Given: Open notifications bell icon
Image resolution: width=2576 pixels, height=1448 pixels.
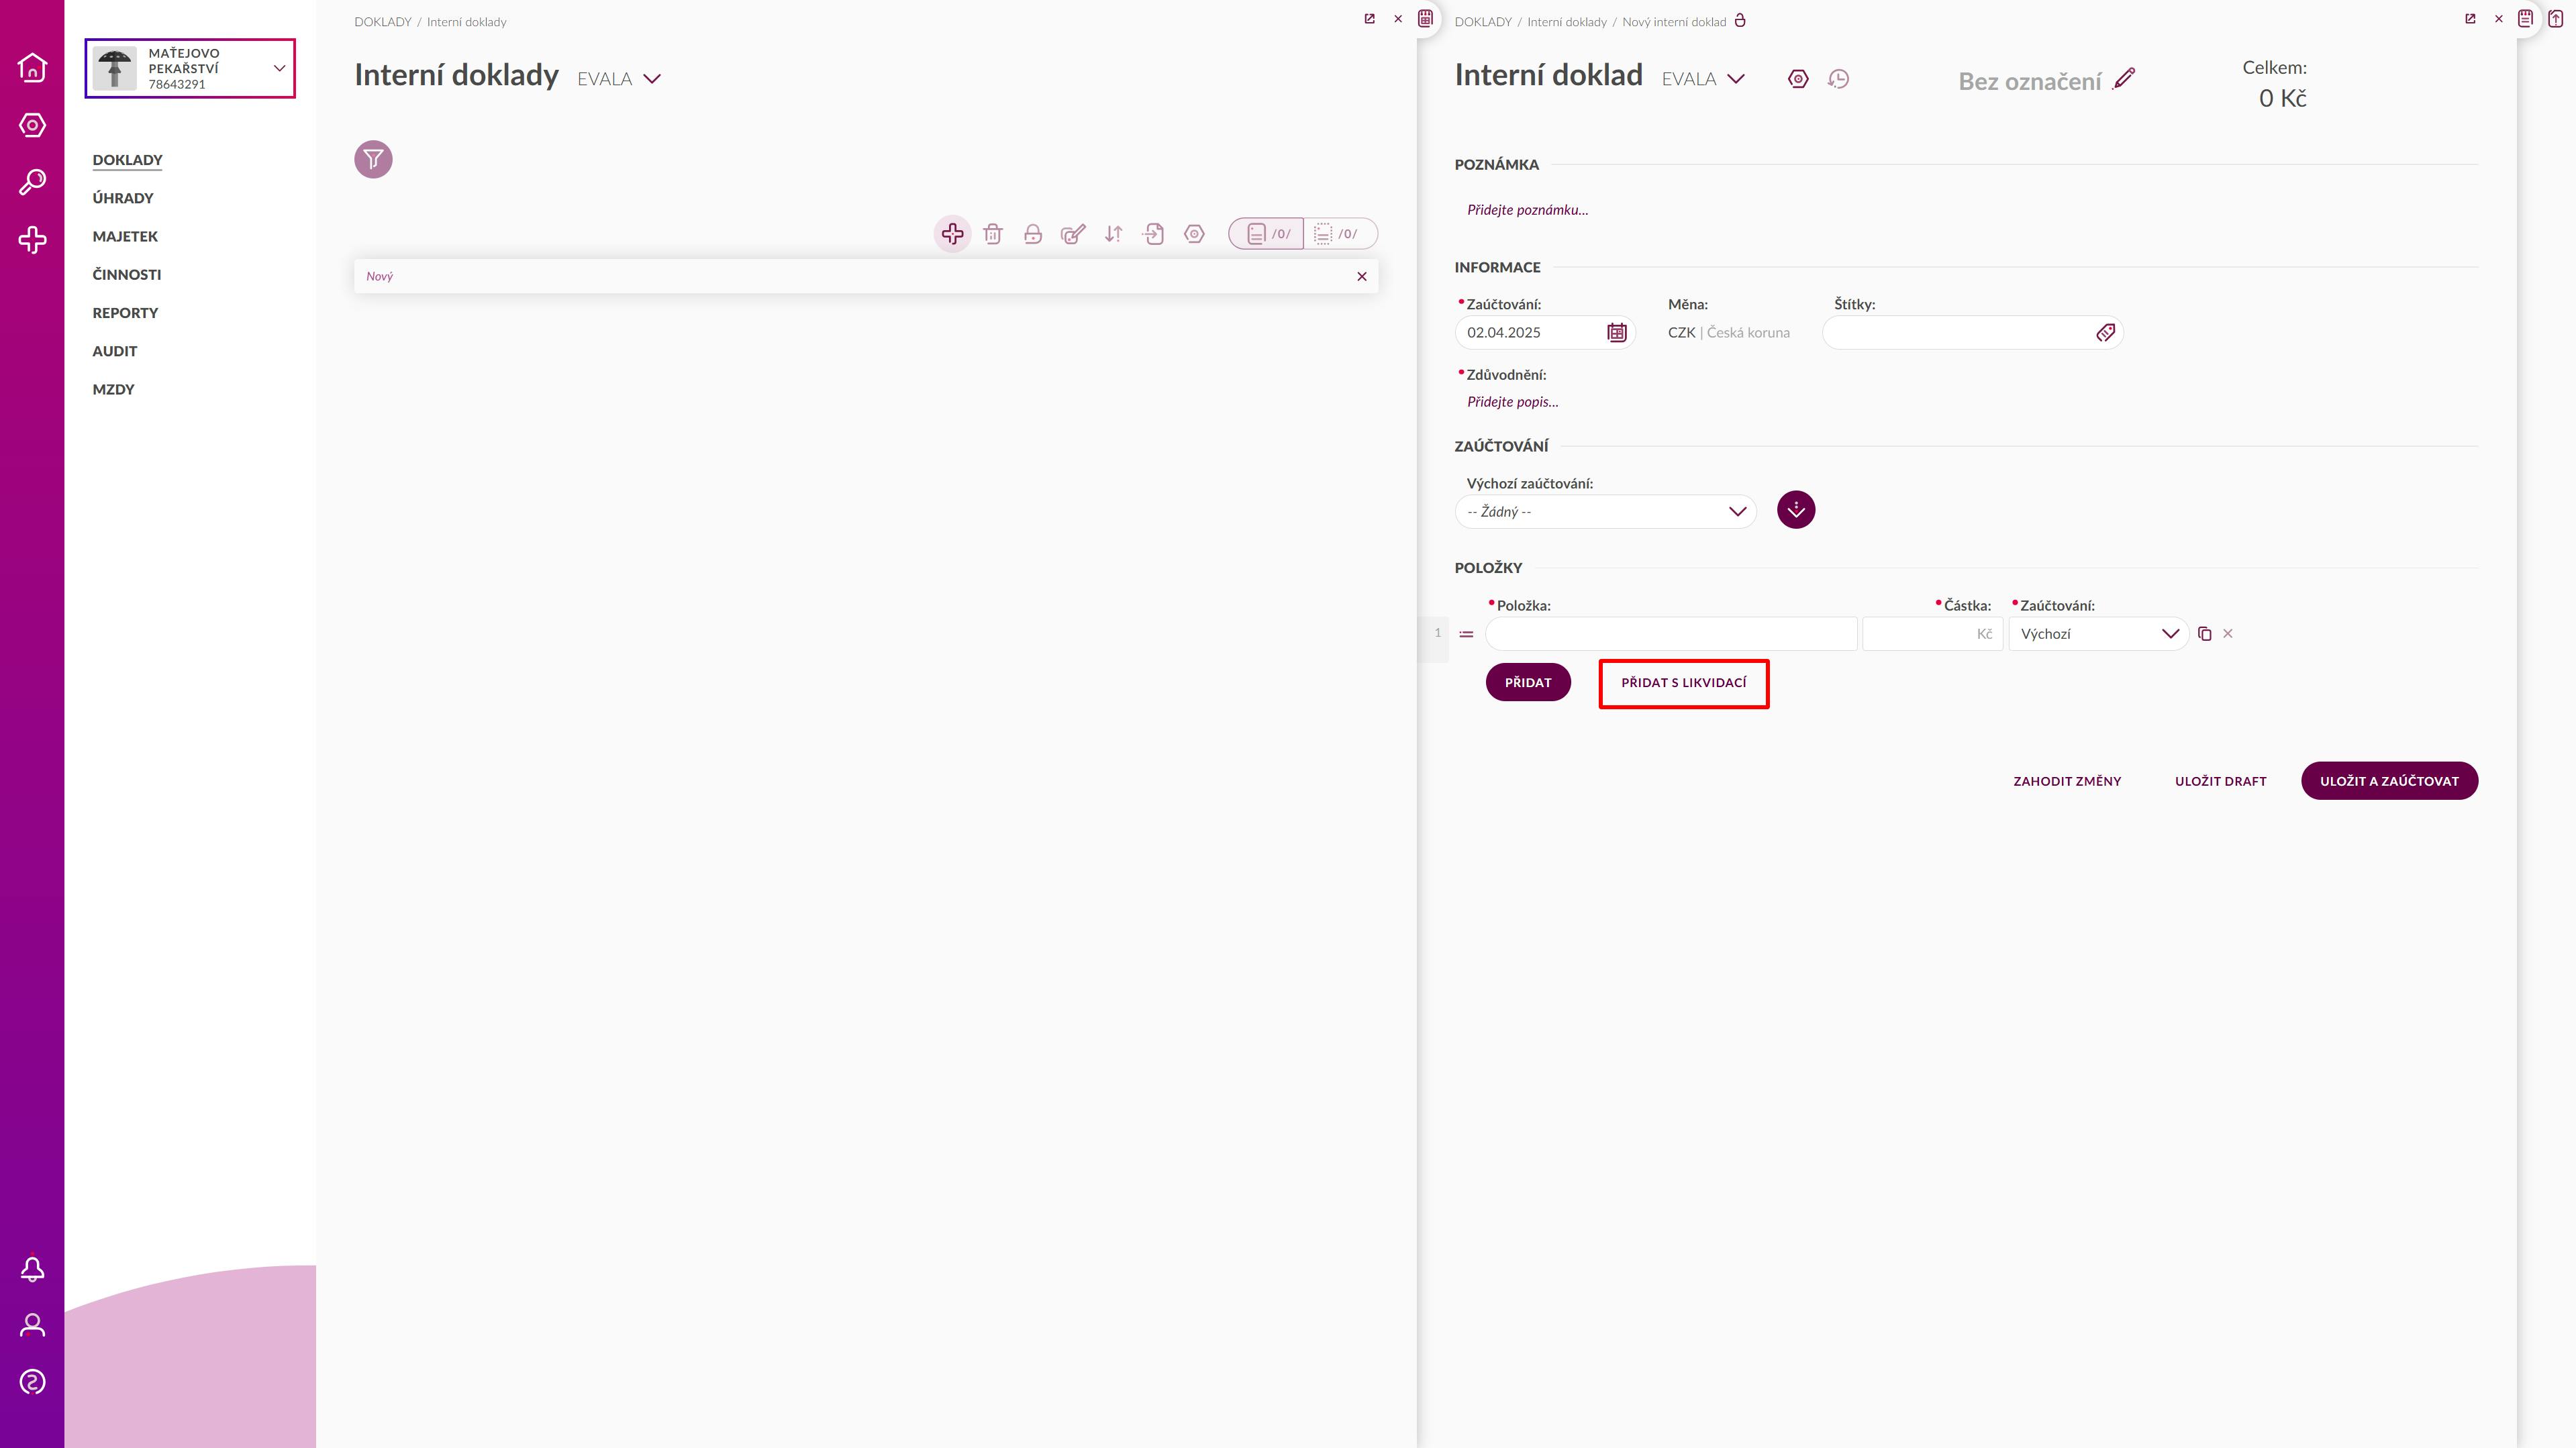Looking at the screenshot, I should pyautogui.click(x=32, y=1268).
